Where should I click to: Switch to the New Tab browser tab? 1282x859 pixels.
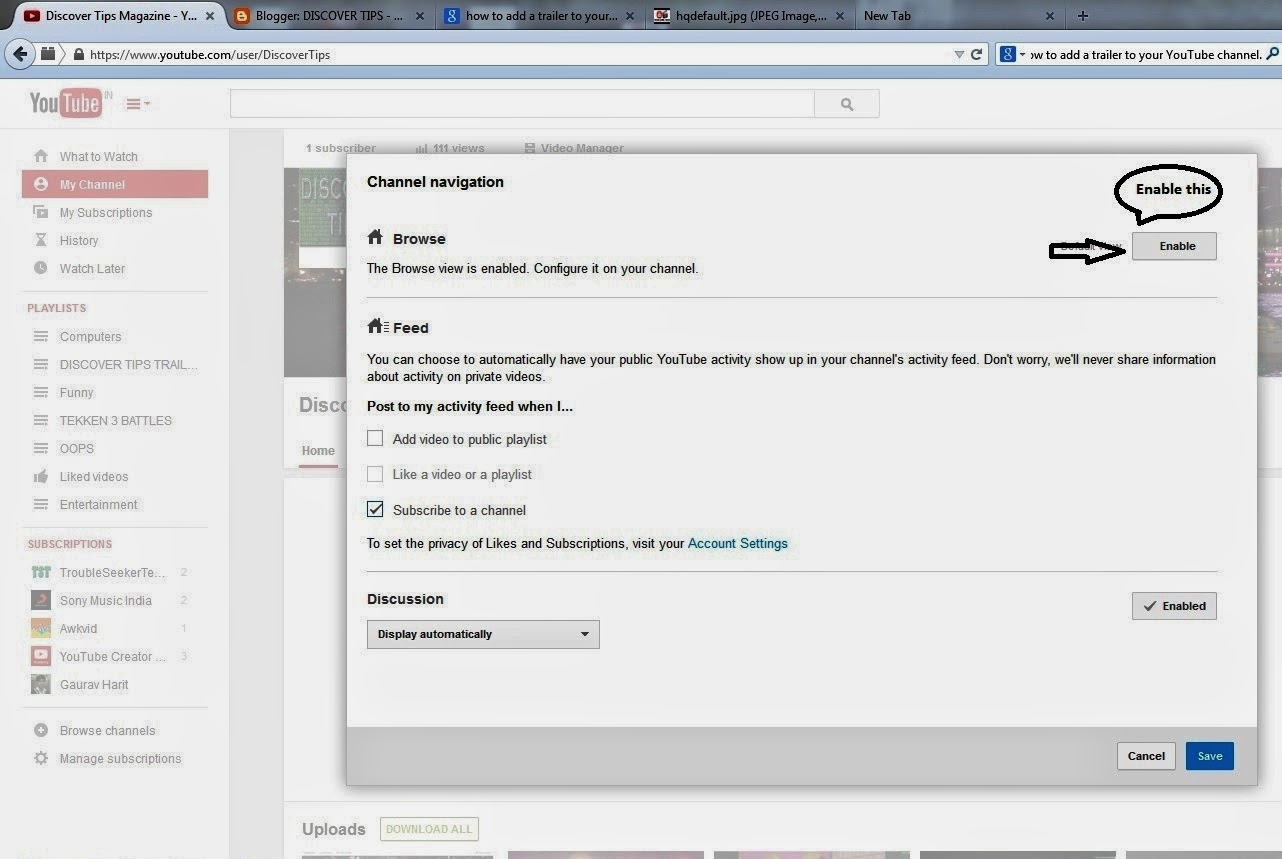point(960,16)
